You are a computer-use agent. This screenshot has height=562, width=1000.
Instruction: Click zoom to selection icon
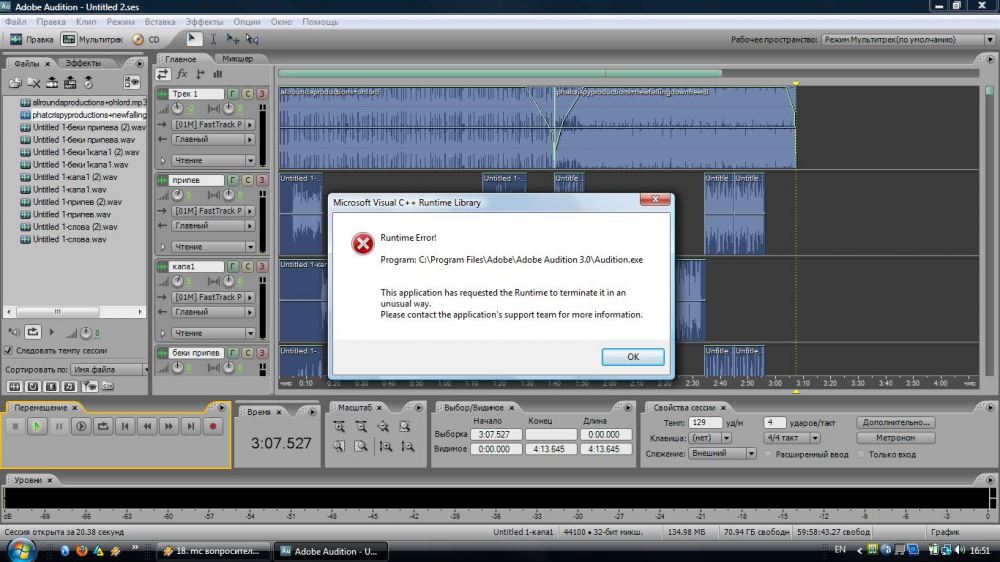[404, 426]
